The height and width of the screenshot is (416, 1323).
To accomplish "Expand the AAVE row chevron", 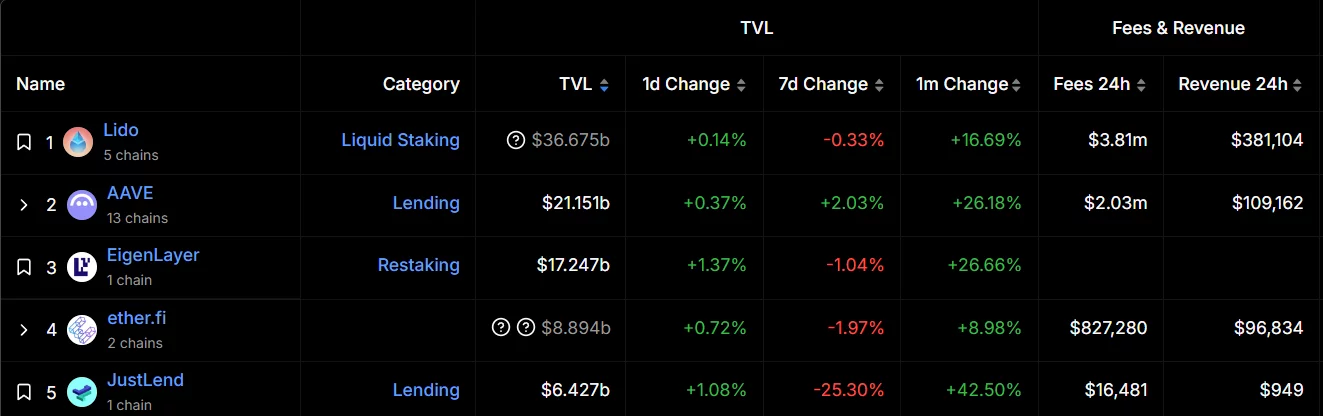I will point(24,205).
